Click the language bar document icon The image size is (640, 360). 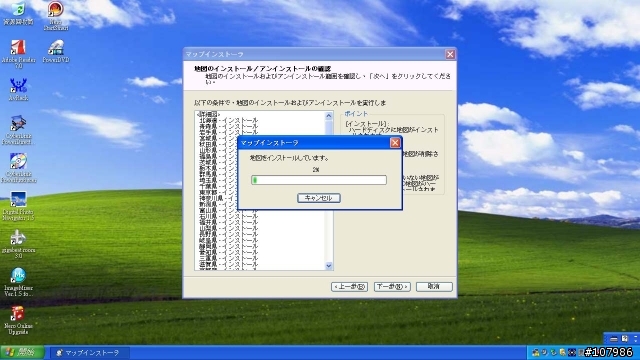pyautogui.click(x=624, y=338)
